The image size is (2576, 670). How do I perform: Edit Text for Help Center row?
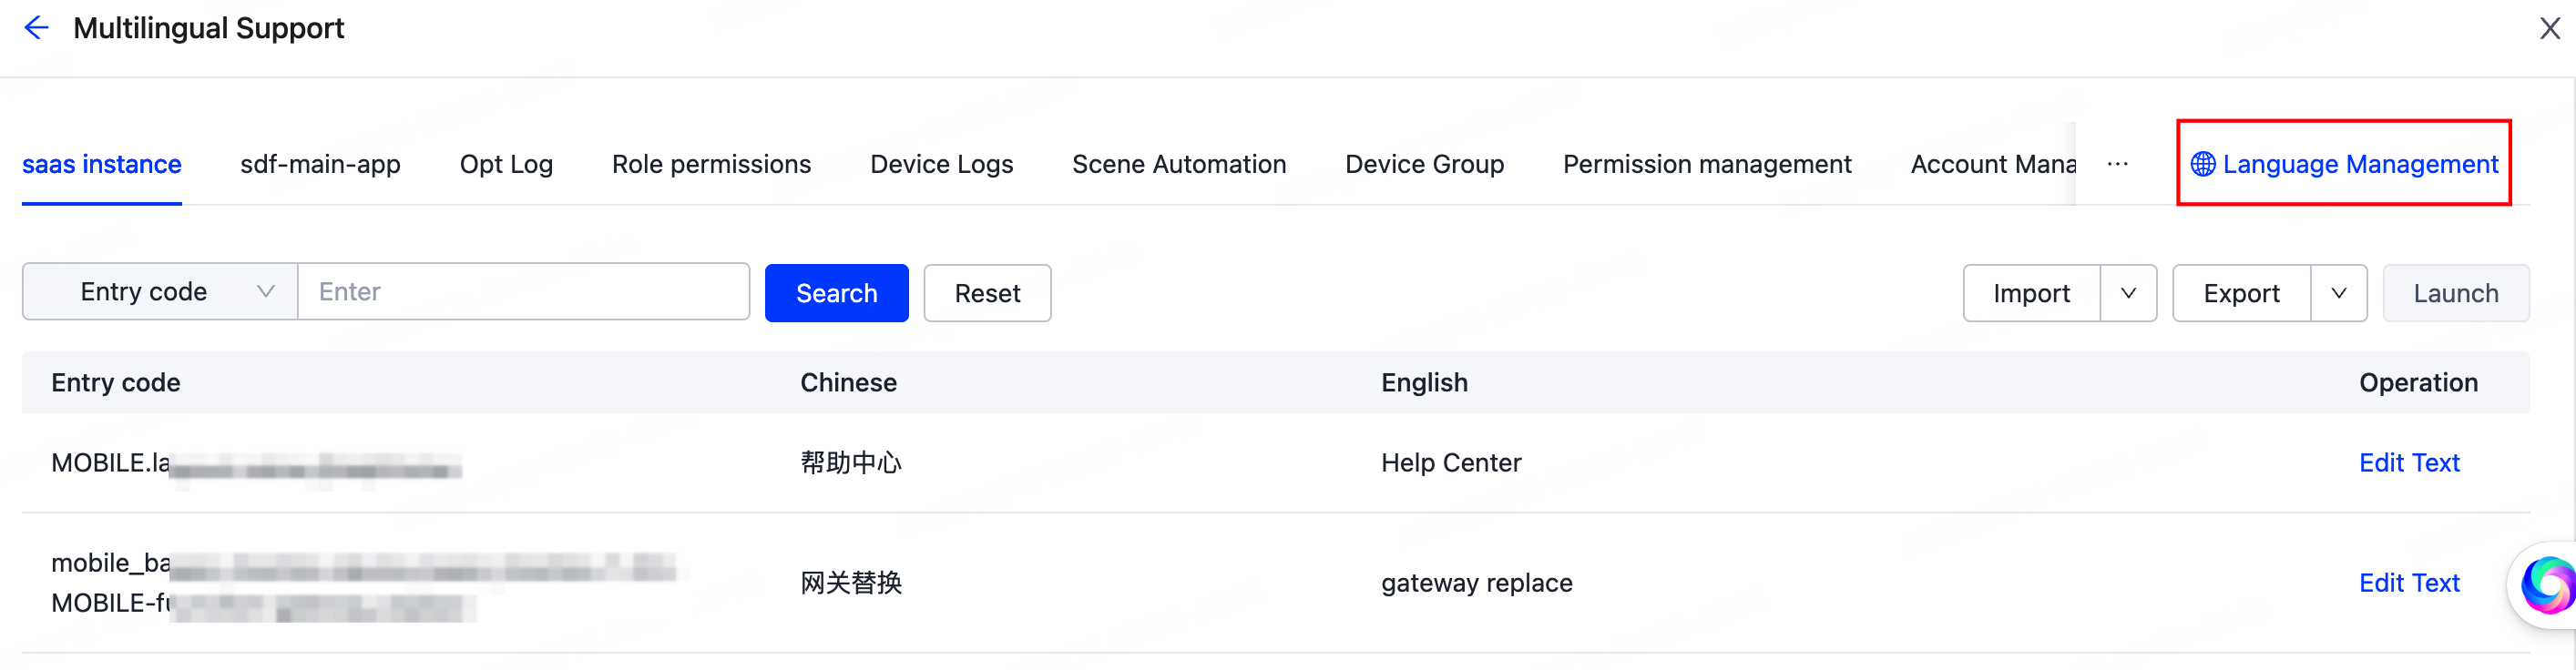(2409, 463)
